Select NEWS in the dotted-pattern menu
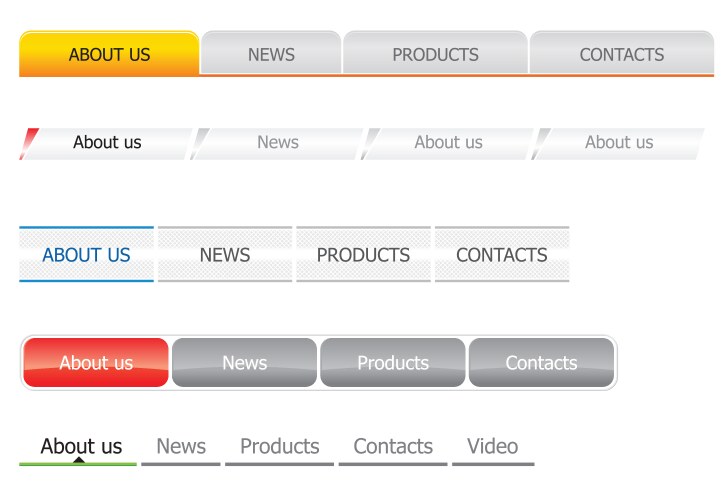Screen dimensions: 728x500 pos(225,255)
